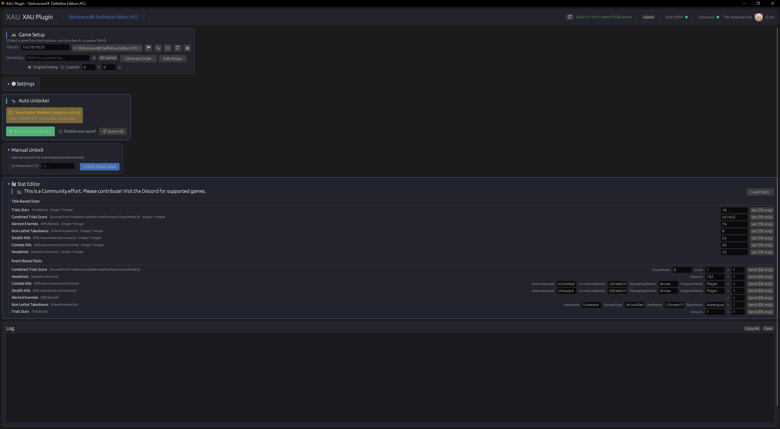Click the Title ID input field
780x429 pixels.
click(45, 47)
